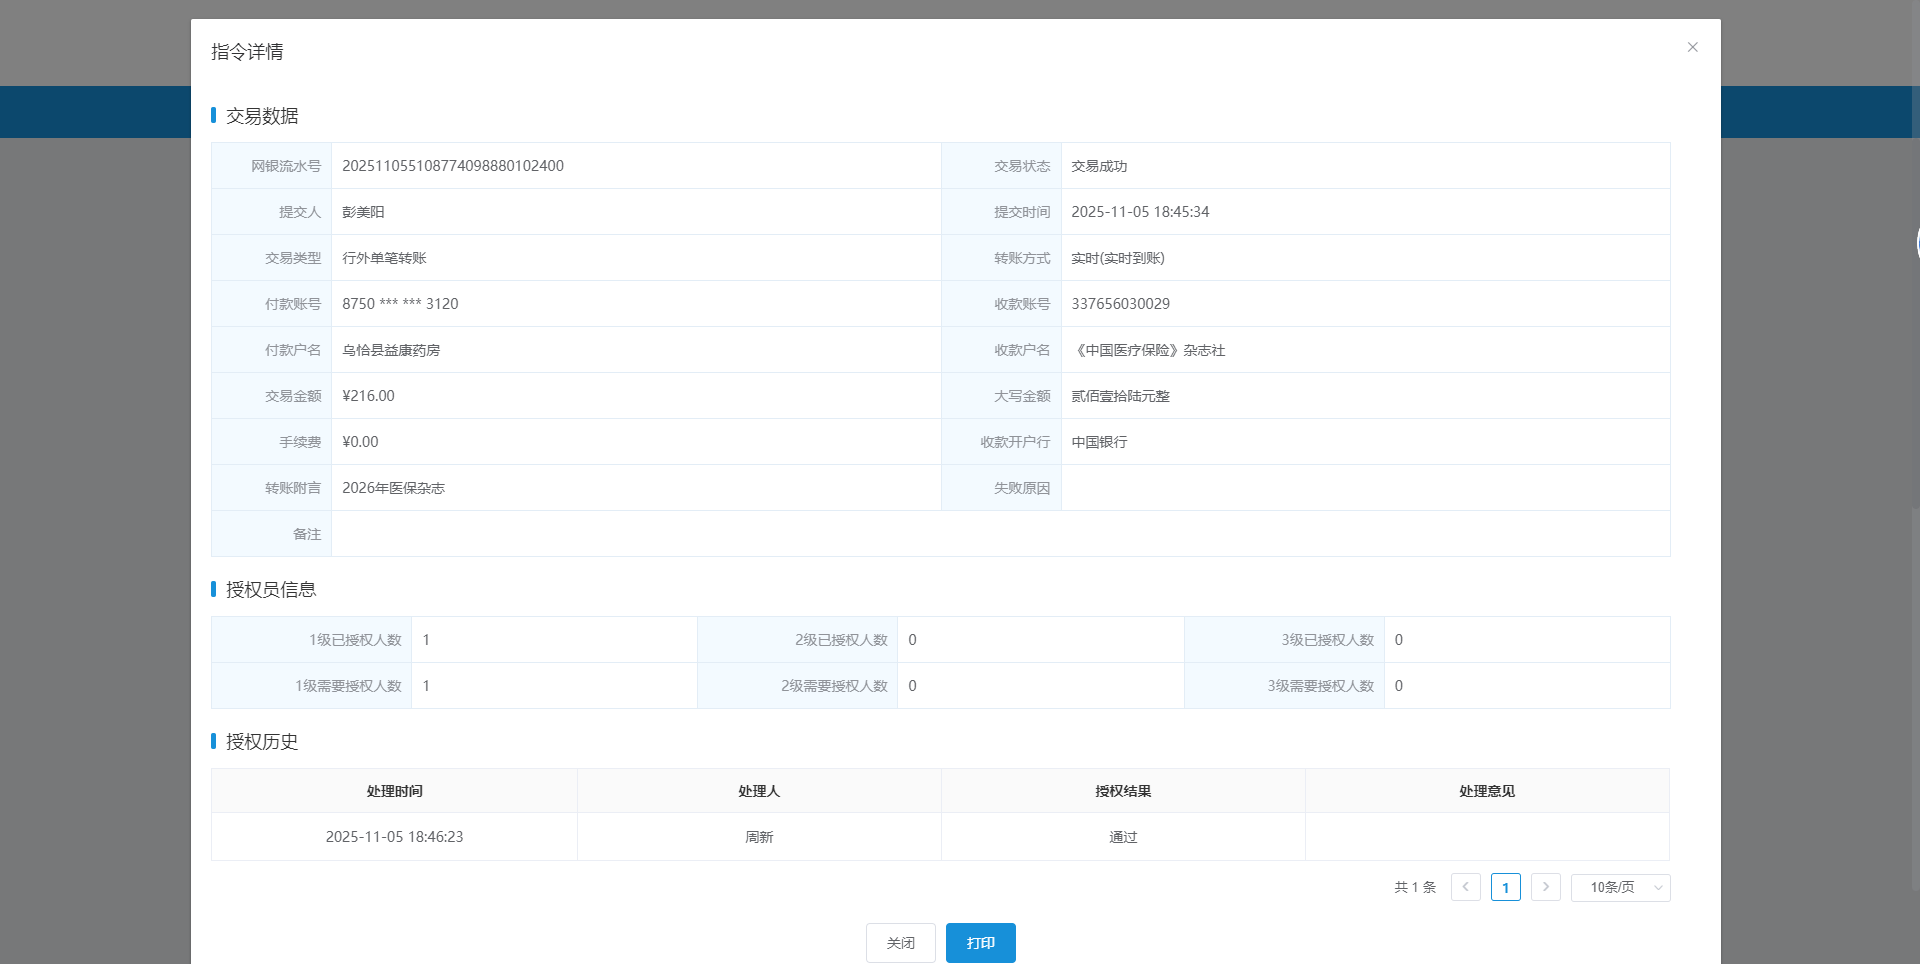Open the 10条/页 page size dropdown
Image resolution: width=1920 pixels, height=964 pixels.
pyautogui.click(x=1620, y=887)
